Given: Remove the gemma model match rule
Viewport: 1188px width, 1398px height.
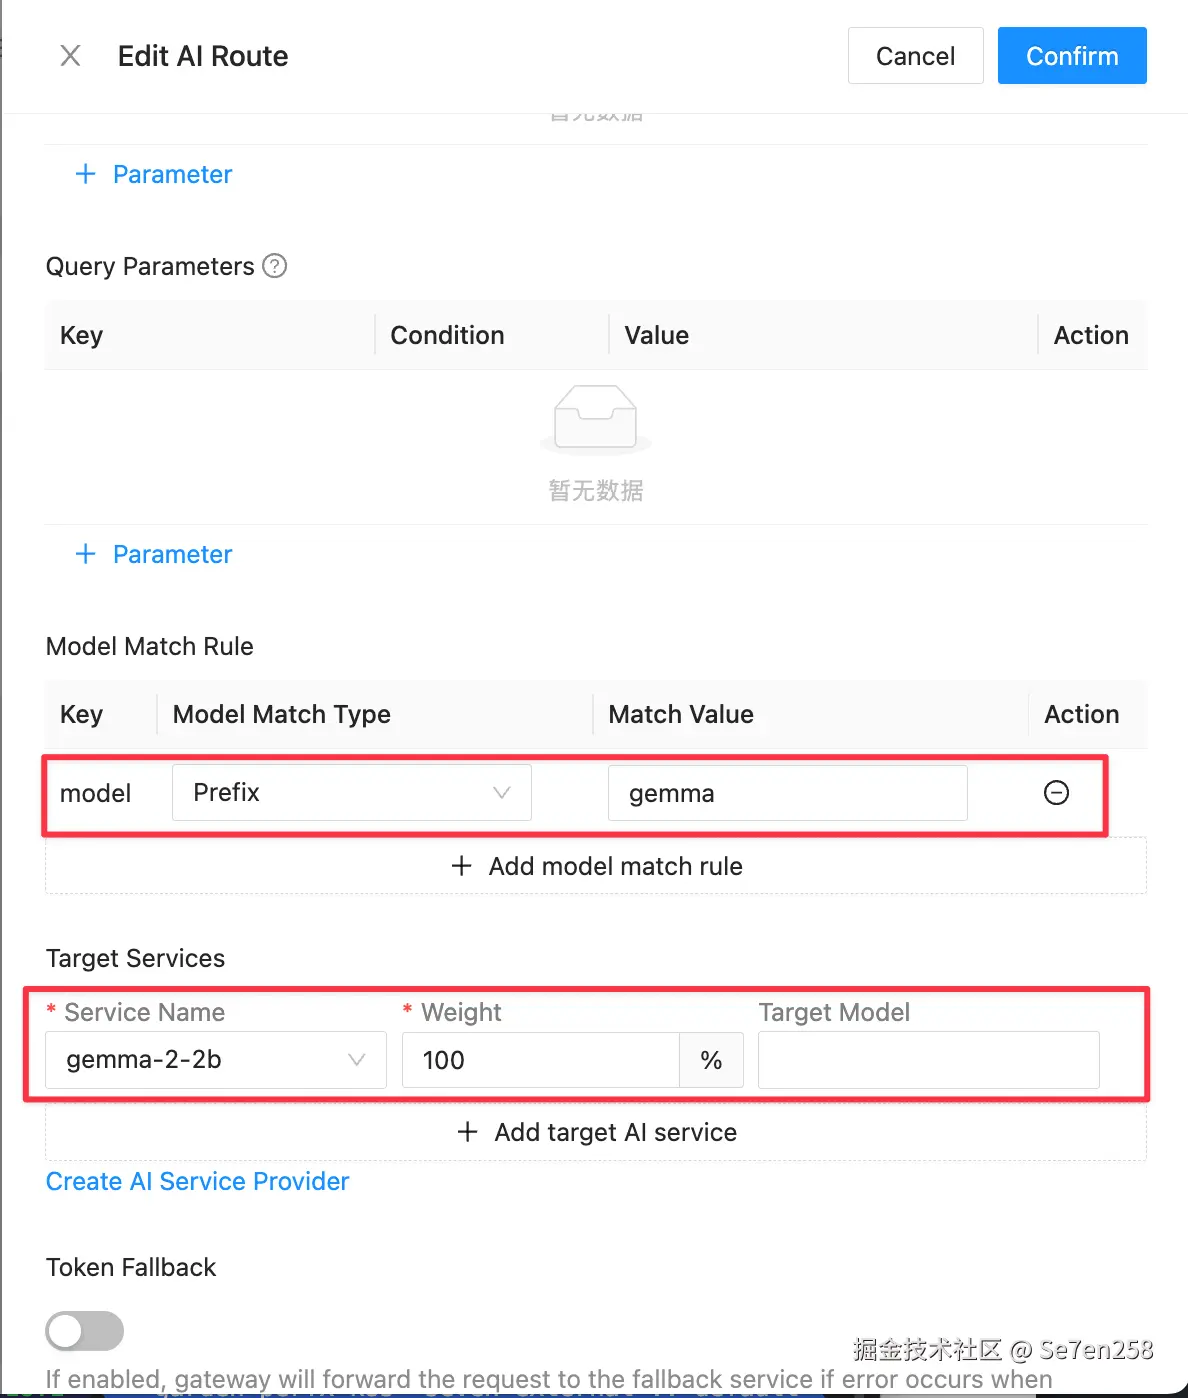Looking at the screenshot, I should point(1056,793).
